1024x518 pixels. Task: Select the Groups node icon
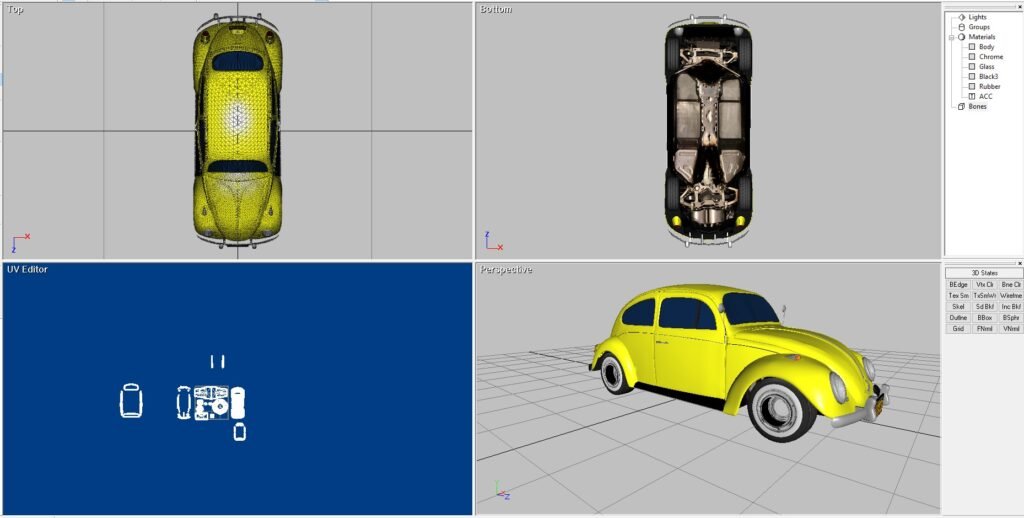tap(962, 27)
